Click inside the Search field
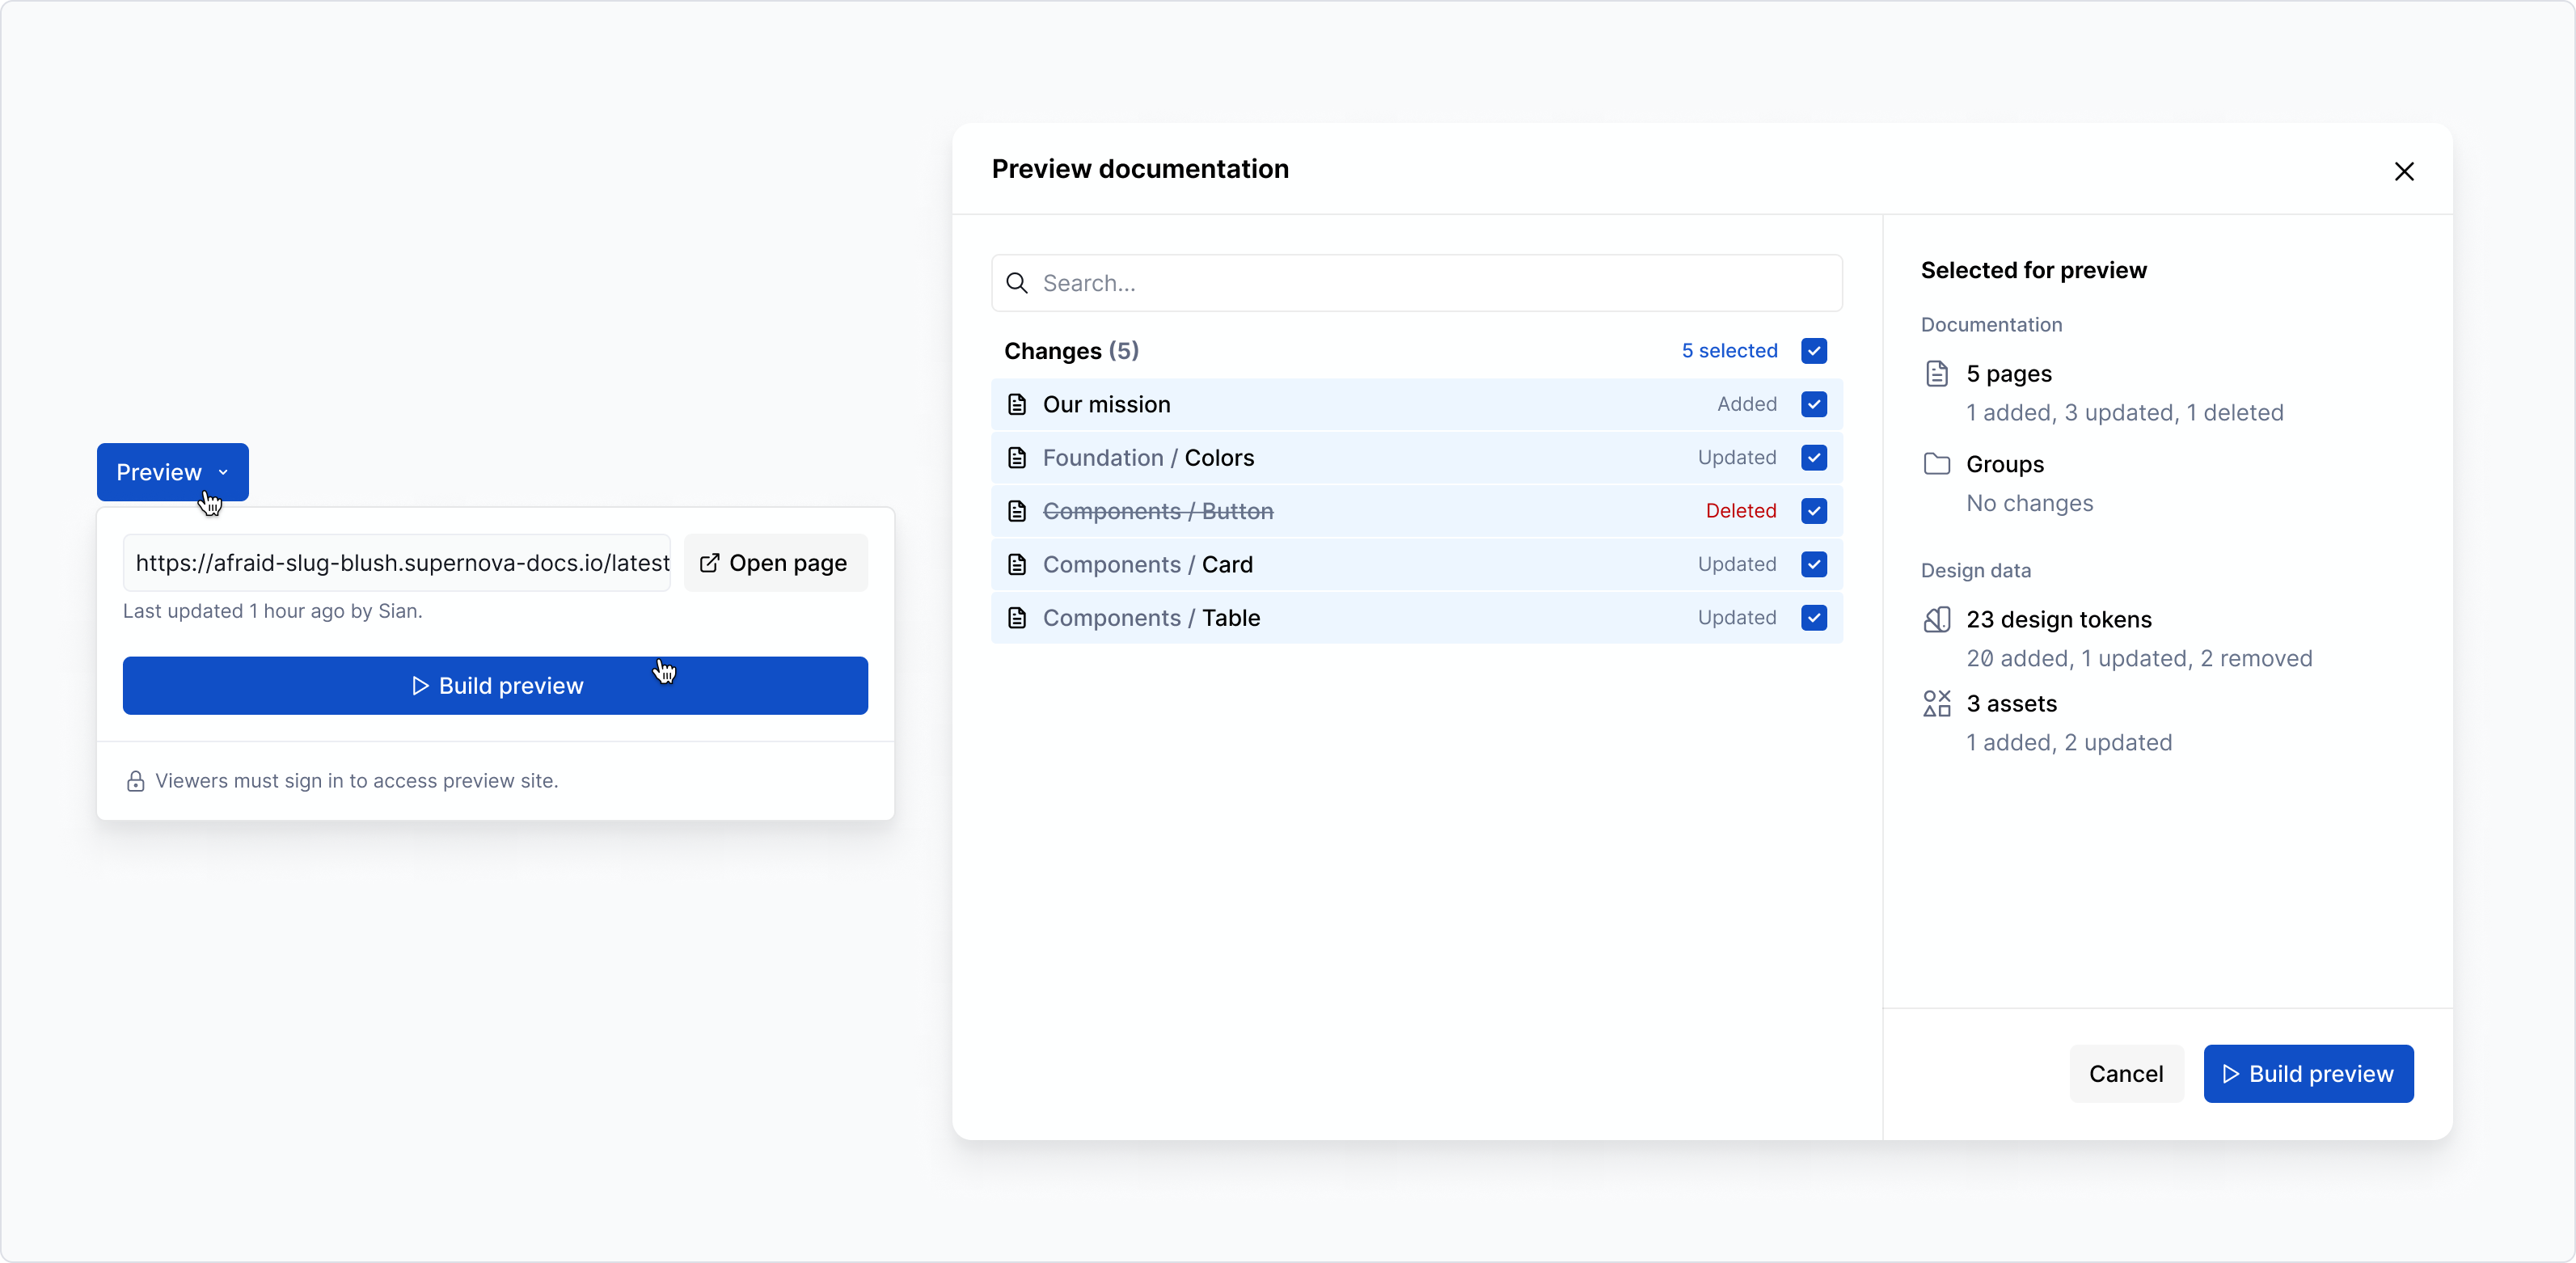The width and height of the screenshot is (2576, 1263). click(1300, 283)
